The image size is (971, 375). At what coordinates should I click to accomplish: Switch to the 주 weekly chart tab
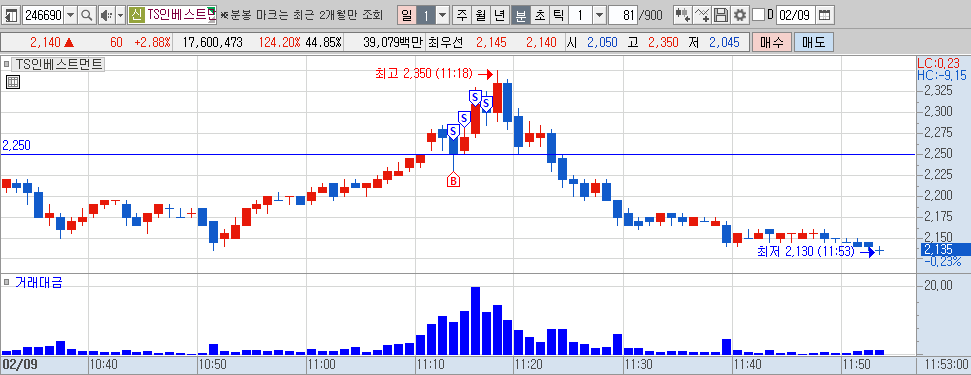tap(462, 14)
